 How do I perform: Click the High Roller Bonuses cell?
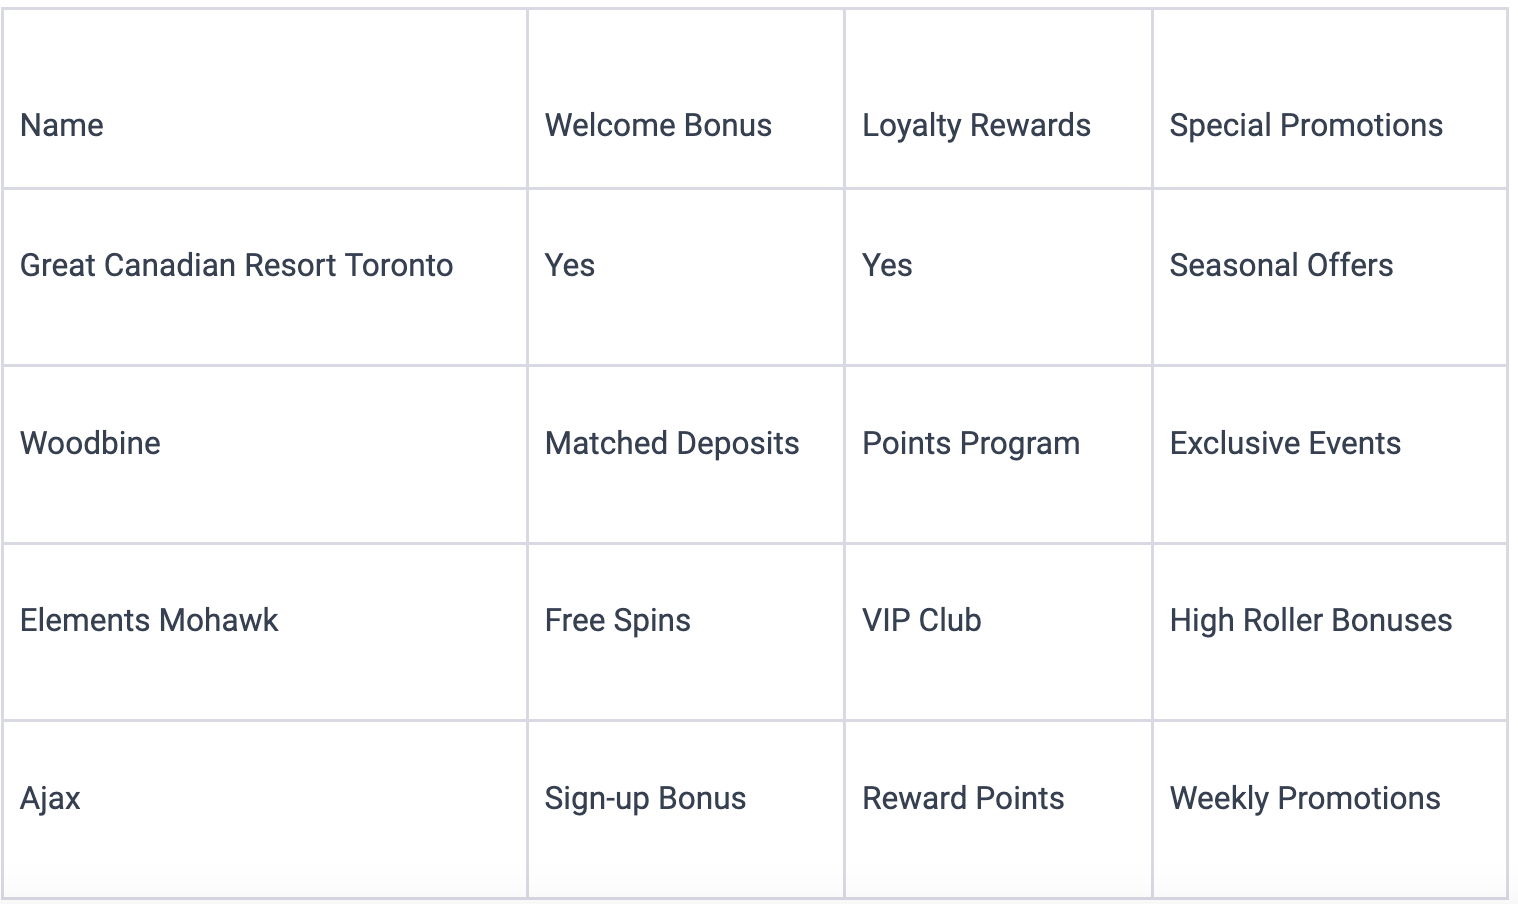tap(1311, 620)
